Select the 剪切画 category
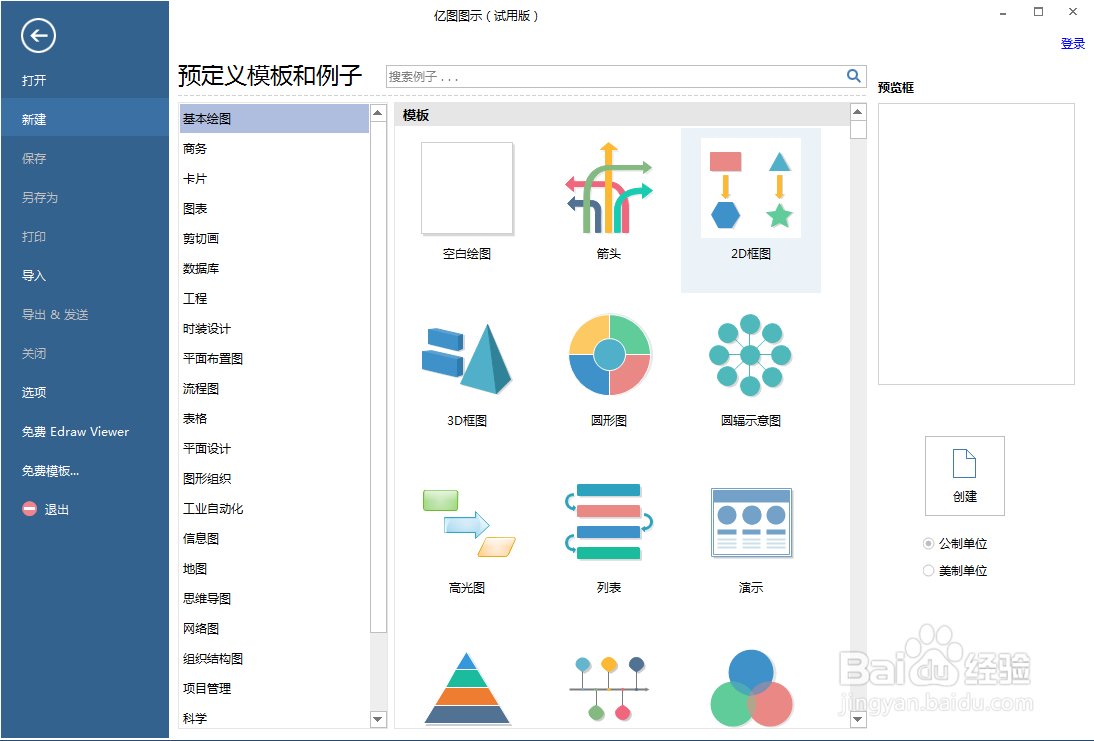The height and width of the screenshot is (741, 1094). pos(274,239)
